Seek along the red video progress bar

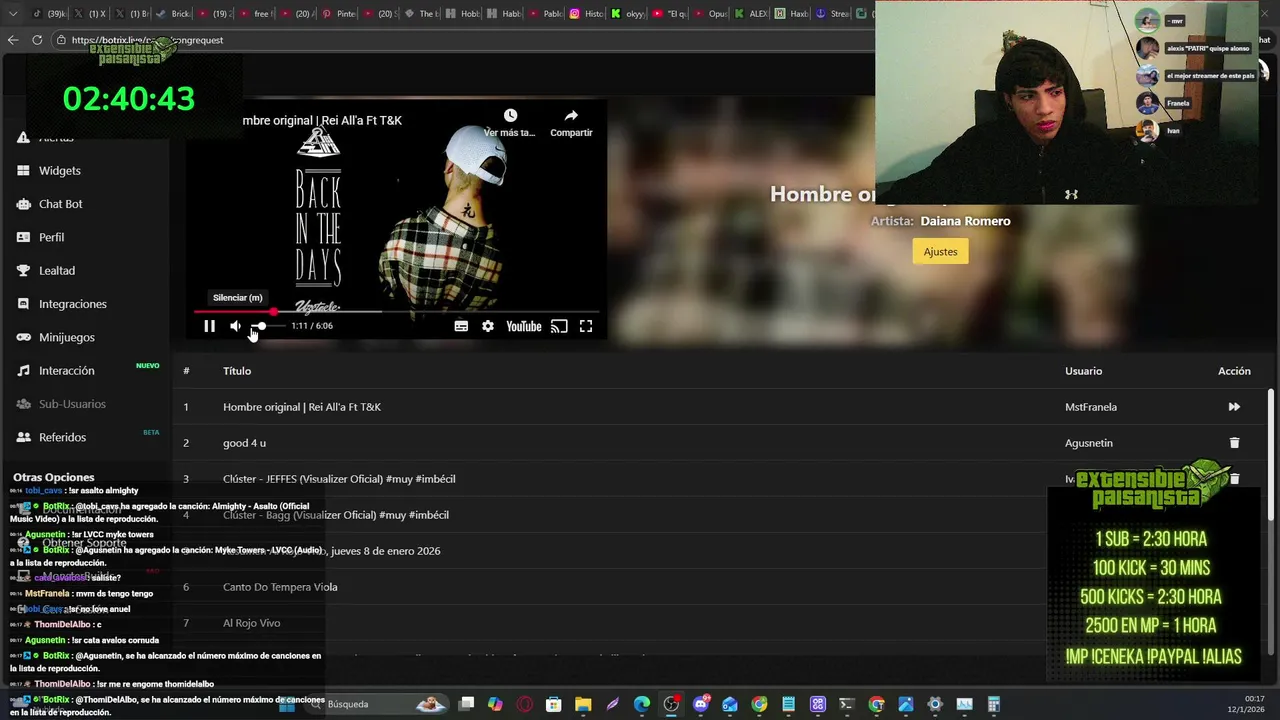point(397,312)
